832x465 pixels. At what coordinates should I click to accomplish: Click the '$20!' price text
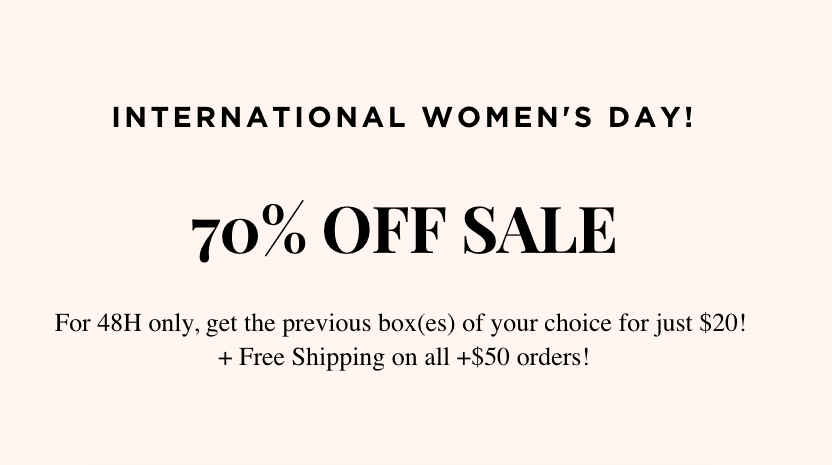723,323
